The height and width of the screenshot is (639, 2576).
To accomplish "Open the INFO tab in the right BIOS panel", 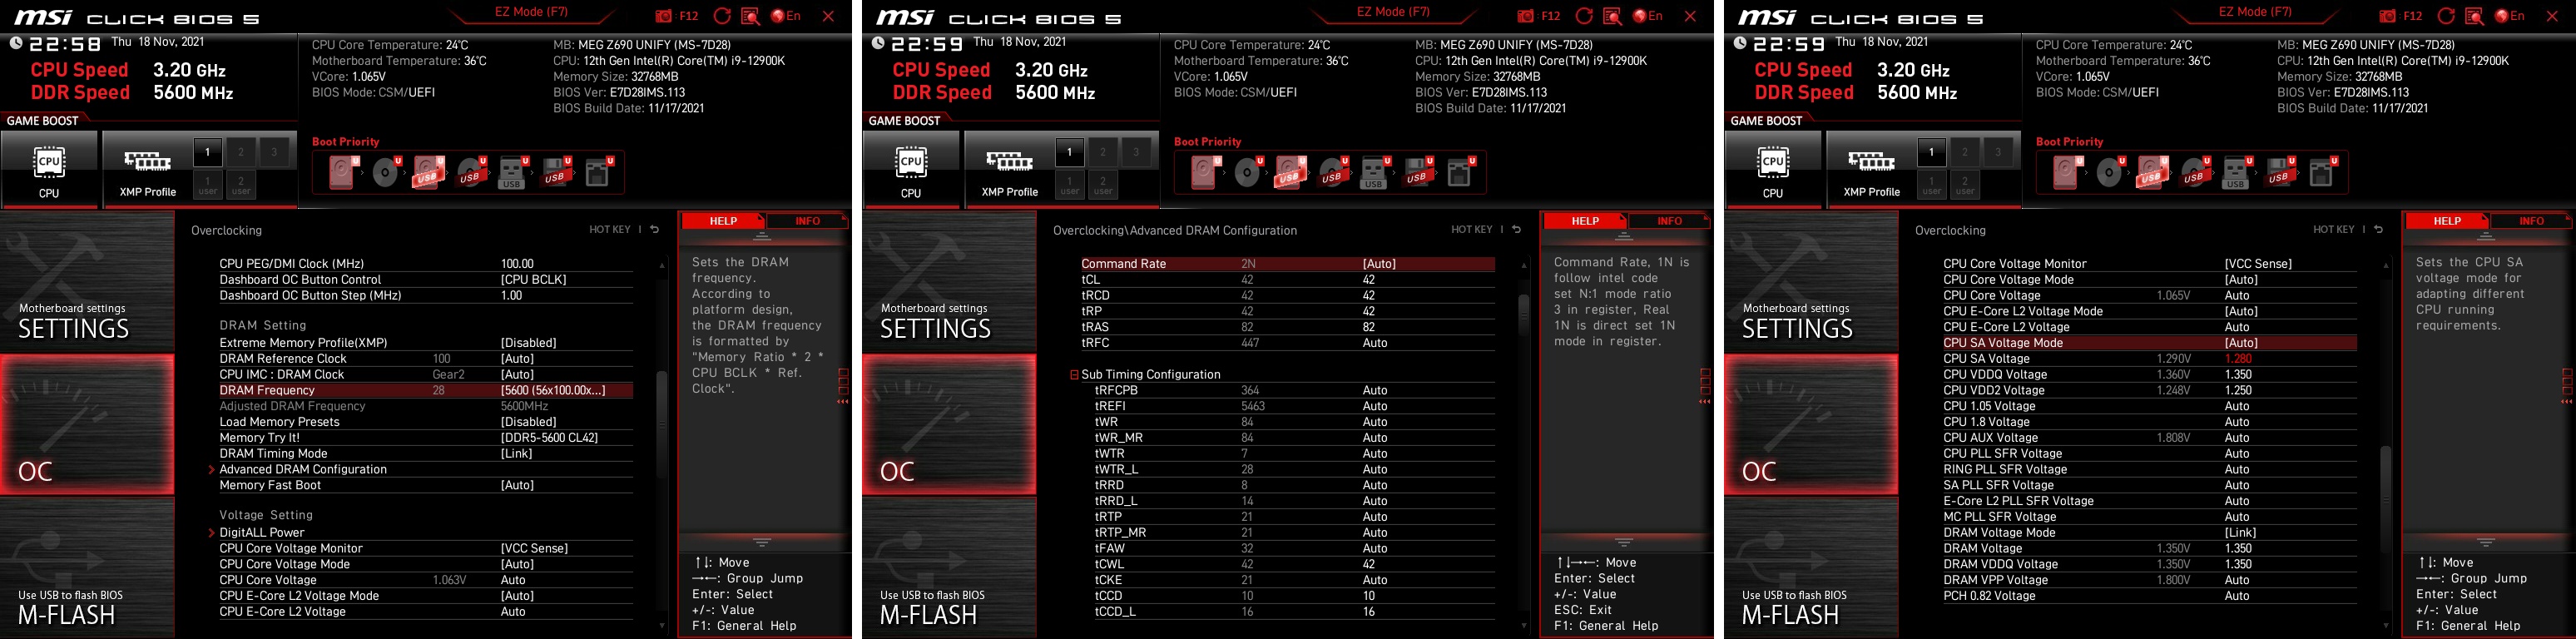I will coord(2531,221).
